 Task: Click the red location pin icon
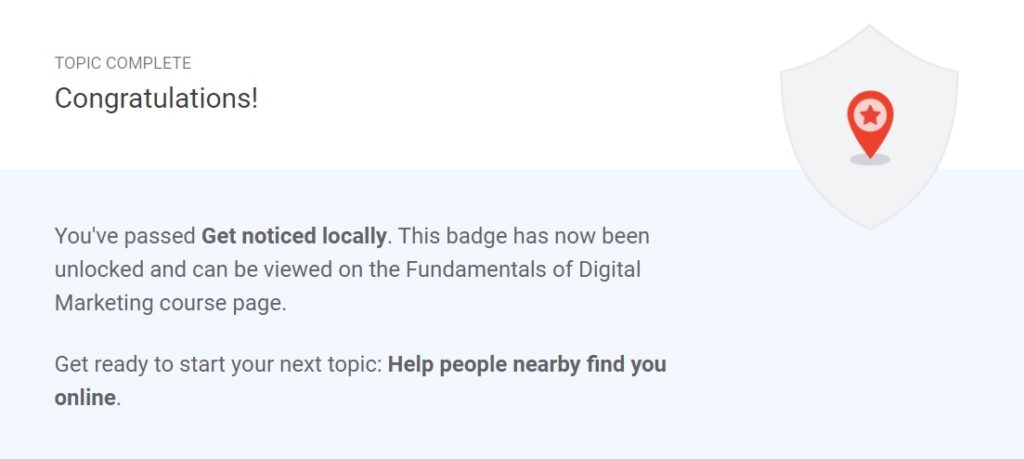point(870,124)
